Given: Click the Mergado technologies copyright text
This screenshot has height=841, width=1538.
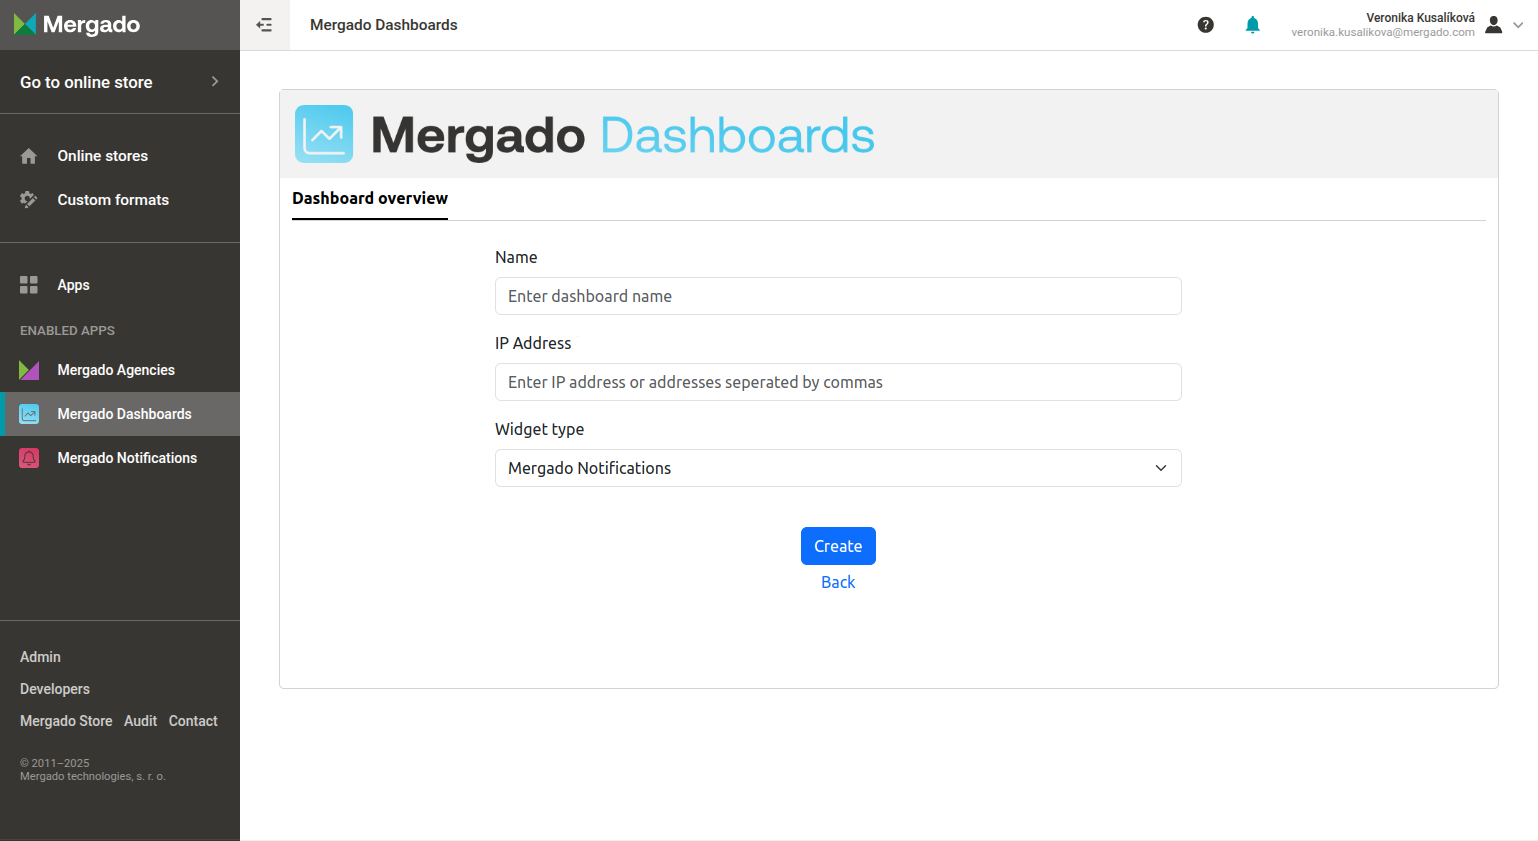Looking at the screenshot, I should (x=93, y=776).
